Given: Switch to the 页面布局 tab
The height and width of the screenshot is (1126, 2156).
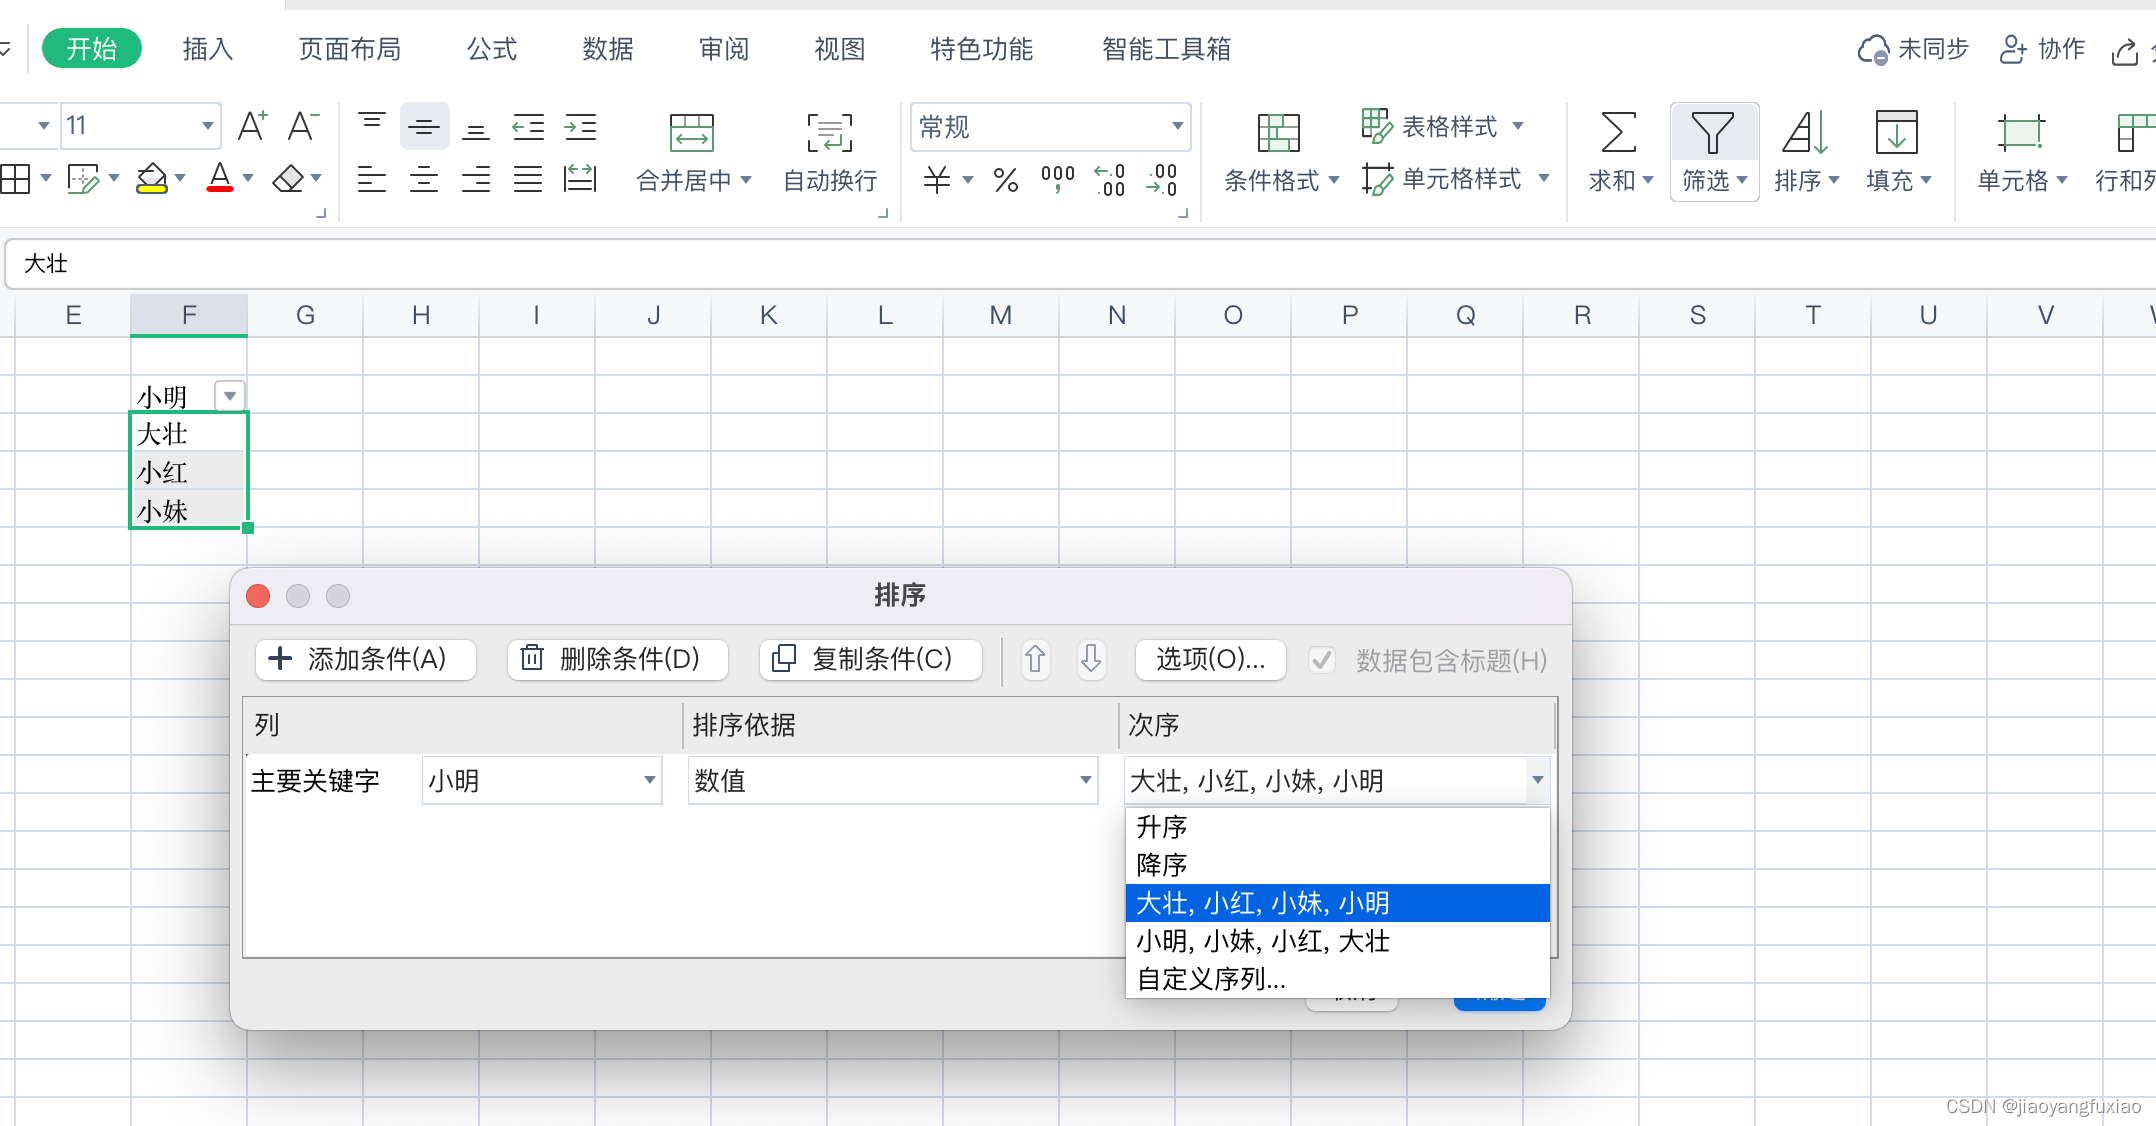Looking at the screenshot, I should (350, 48).
